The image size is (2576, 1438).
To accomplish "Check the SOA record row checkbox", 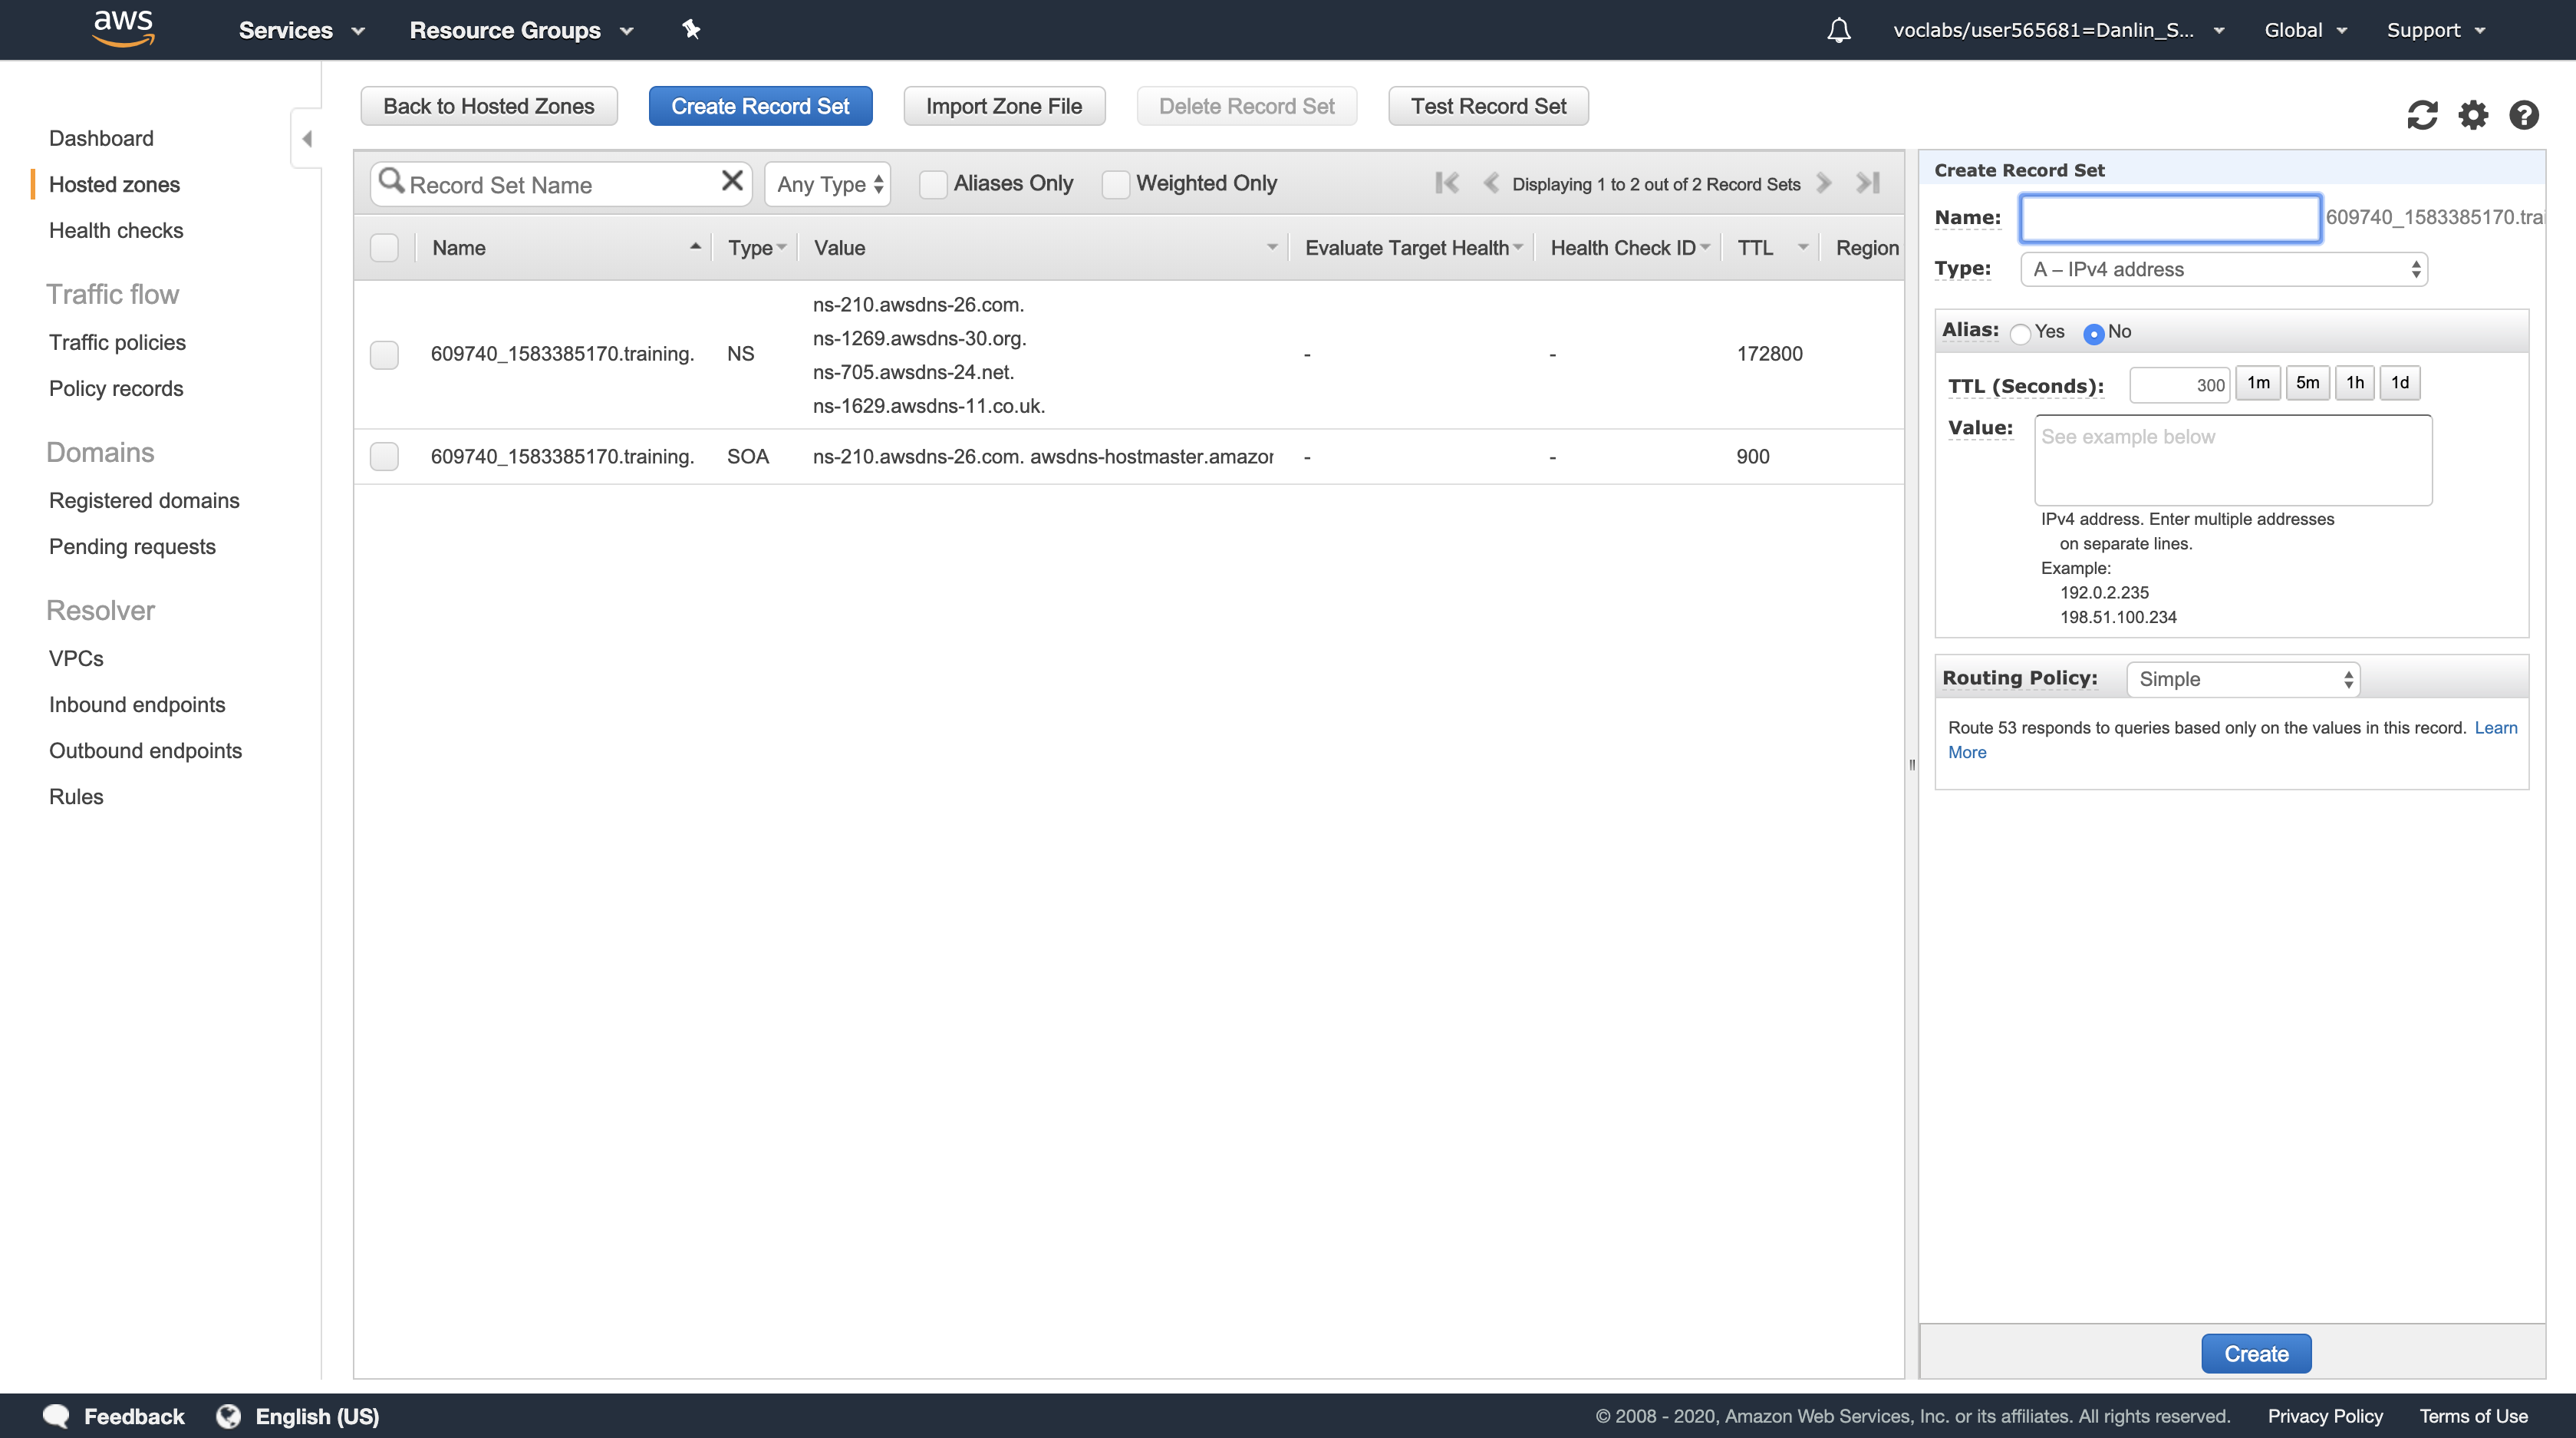I will 384,457.
